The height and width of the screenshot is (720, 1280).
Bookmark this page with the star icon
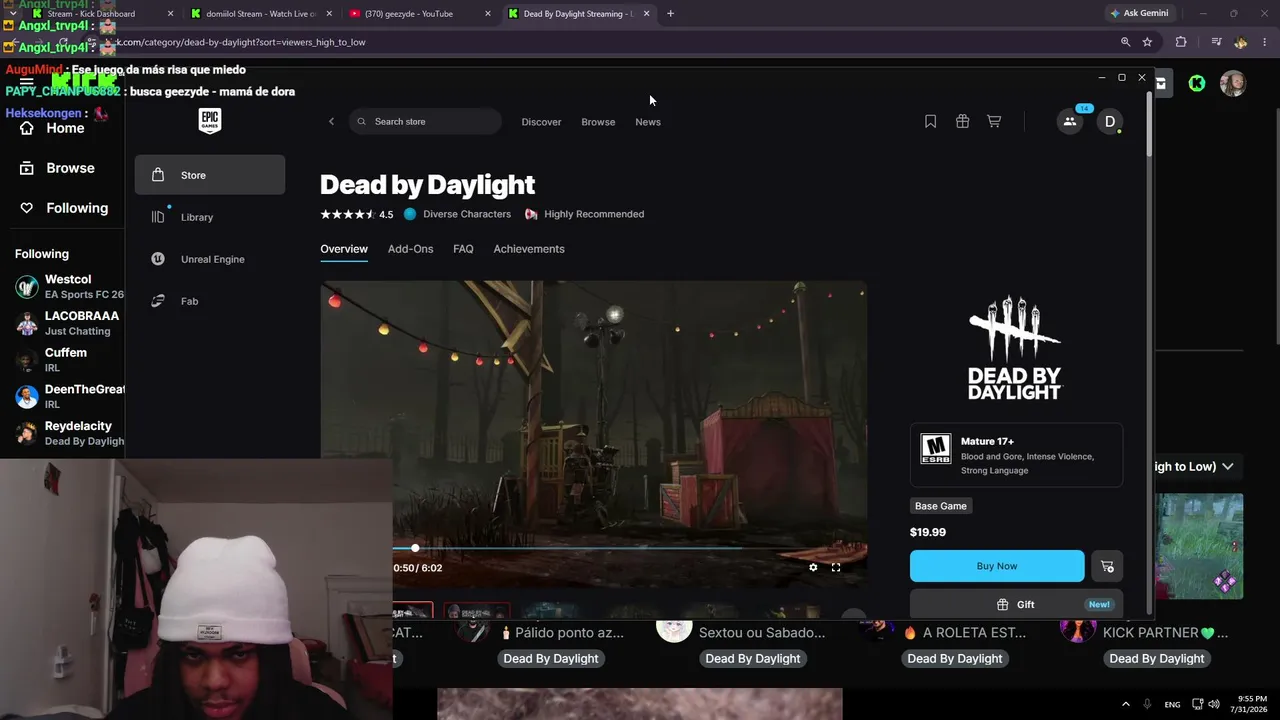coord(1147,42)
